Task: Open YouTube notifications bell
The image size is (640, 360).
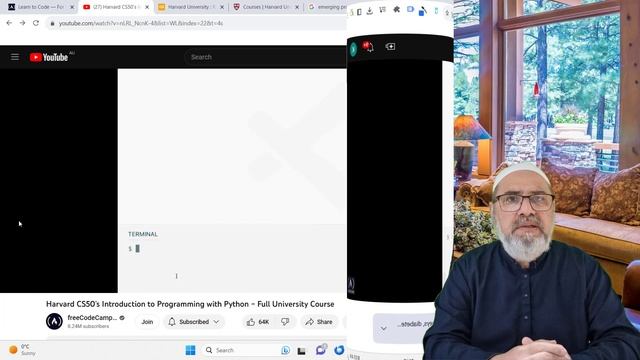Action: point(368,46)
